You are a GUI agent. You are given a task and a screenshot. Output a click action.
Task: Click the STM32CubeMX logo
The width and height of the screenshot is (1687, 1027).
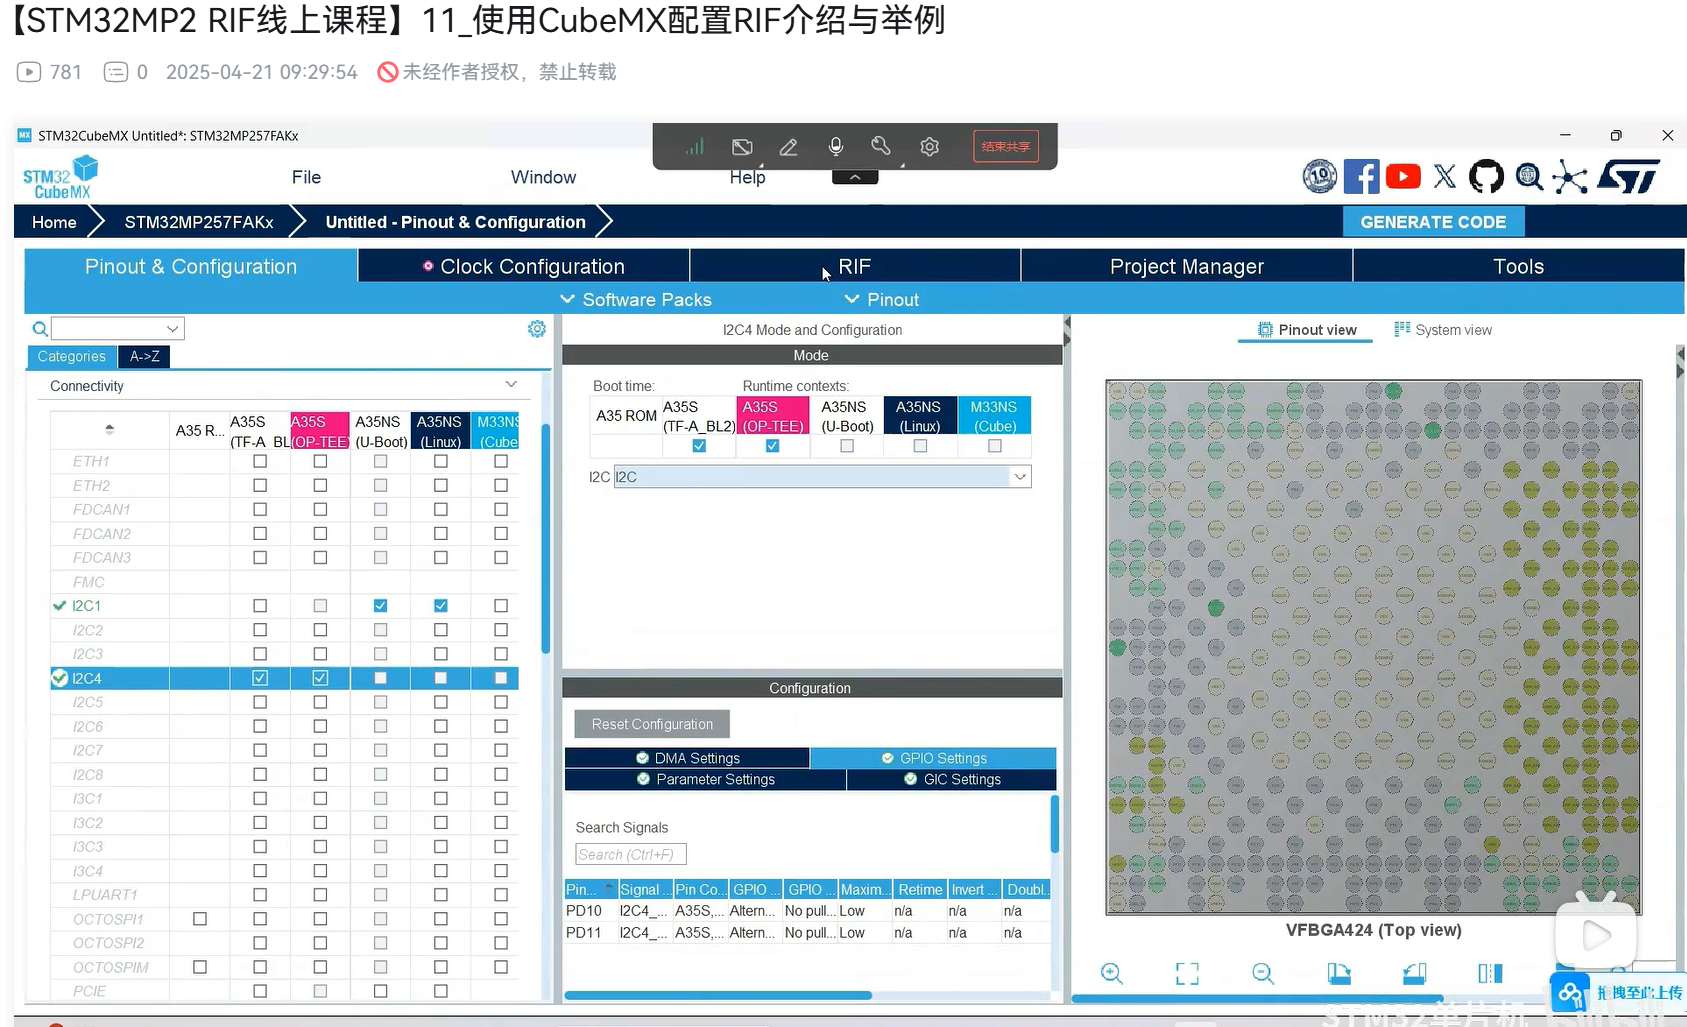(61, 177)
